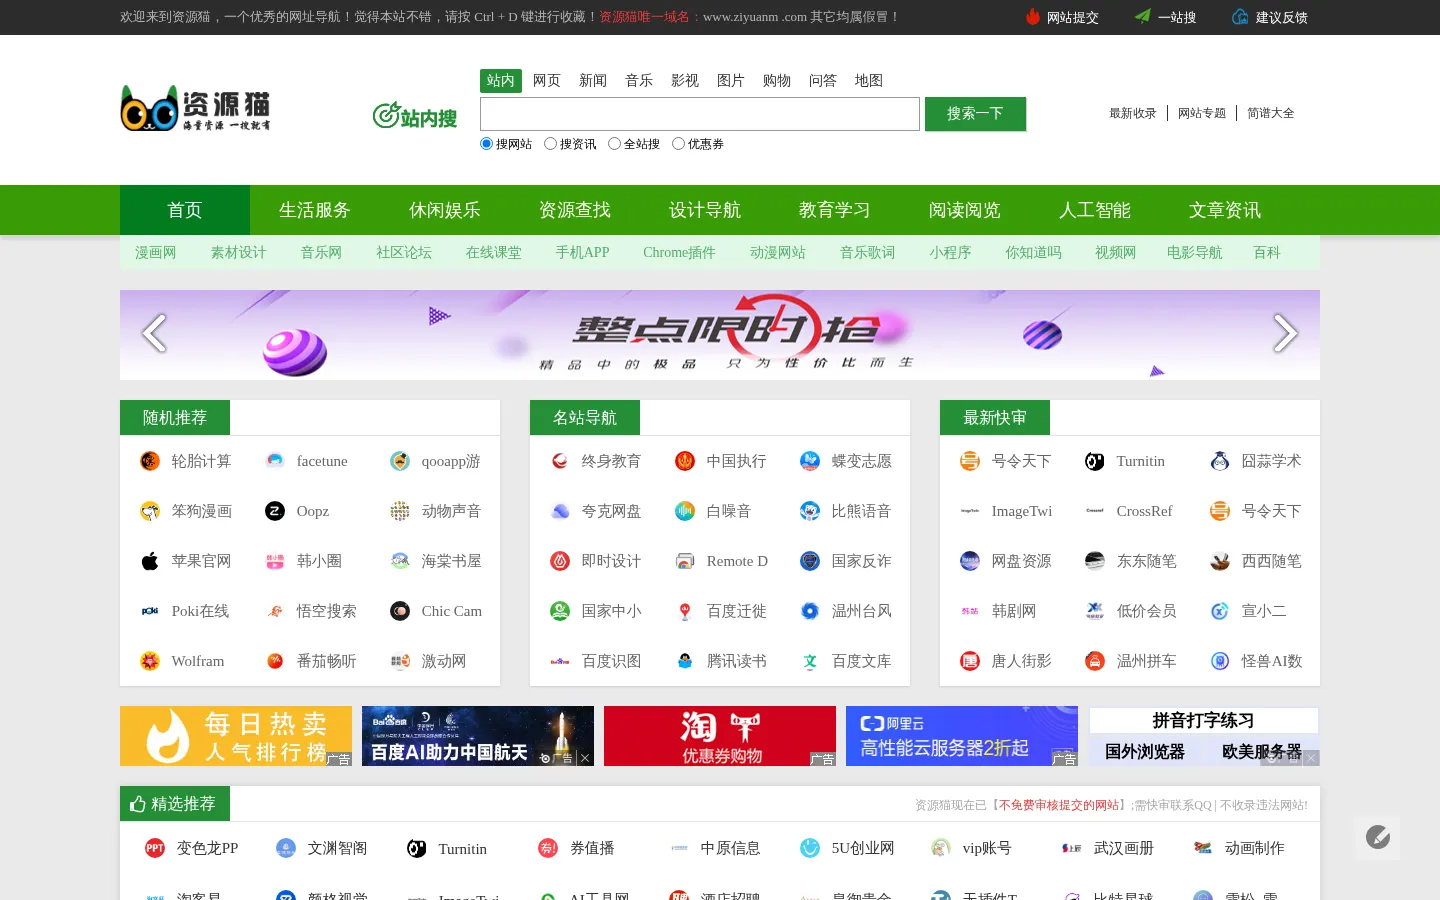1440x900 pixels.
Task: Click the 夸克网盘 cloud icon
Action: [560, 511]
